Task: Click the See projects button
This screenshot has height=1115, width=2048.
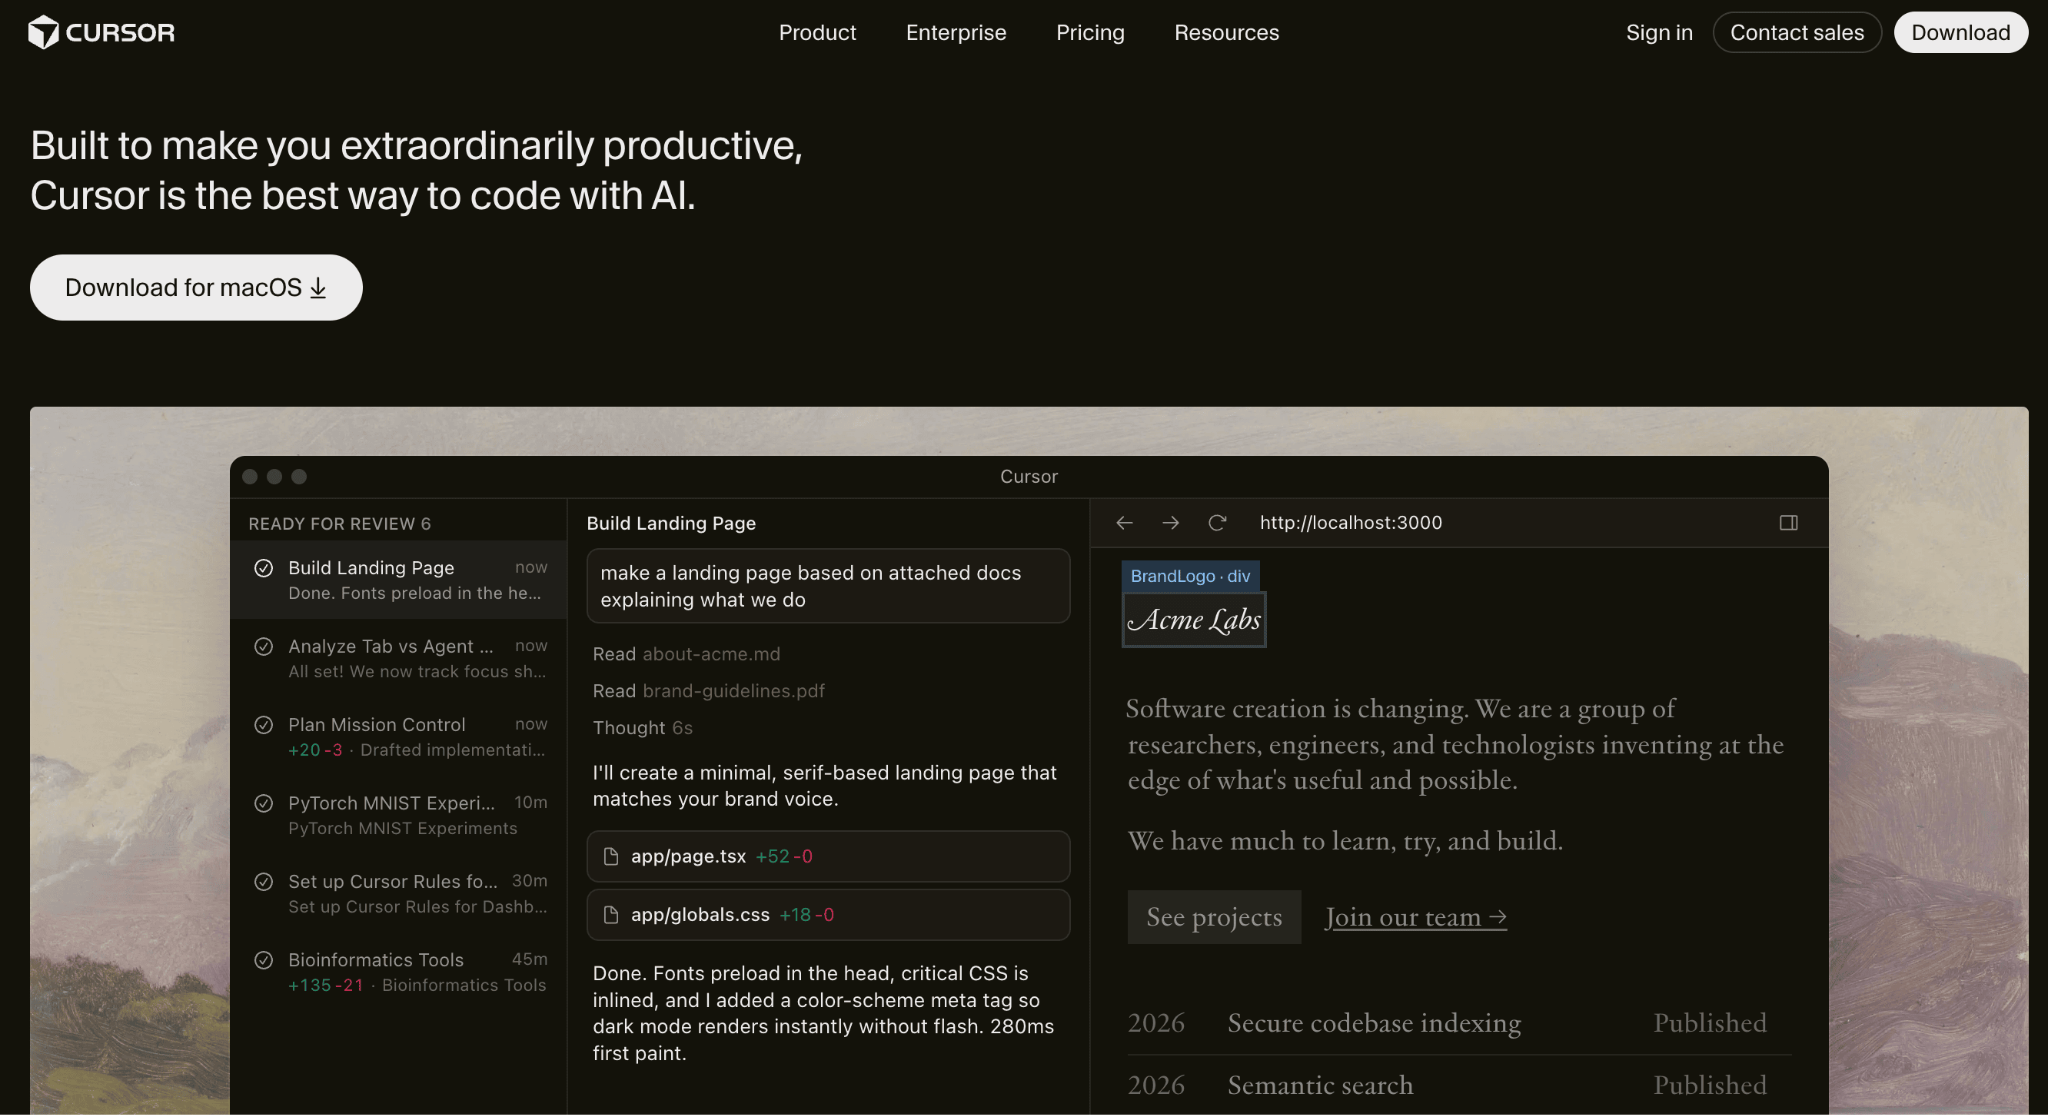Action: point(1213,917)
